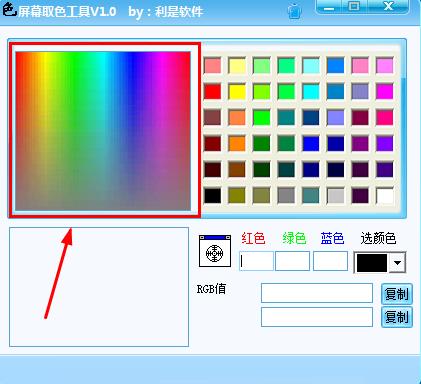
Task: Click the crosshair screen color picker icon
Action: pyautogui.click(x=215, y=251)
